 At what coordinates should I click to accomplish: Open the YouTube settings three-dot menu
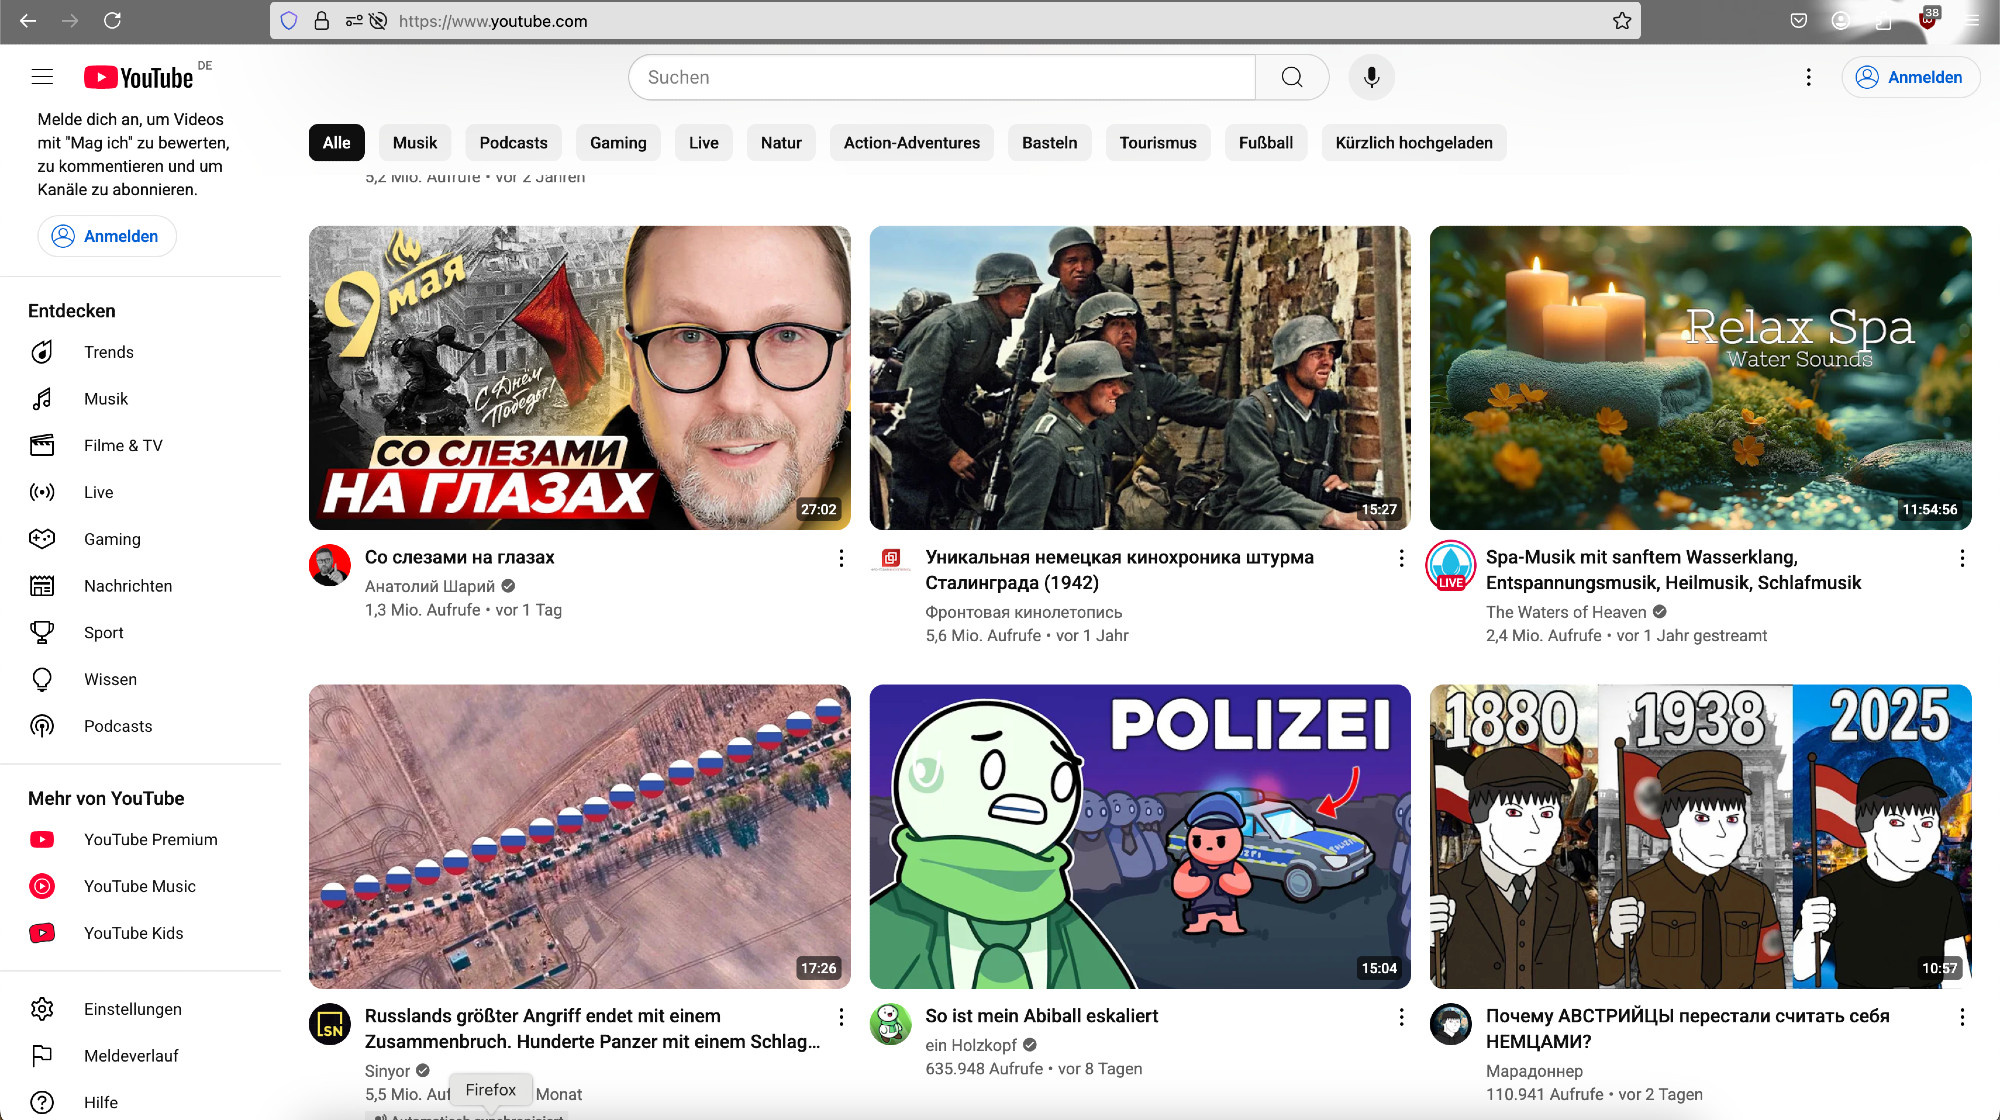[x=1808, y=77]
